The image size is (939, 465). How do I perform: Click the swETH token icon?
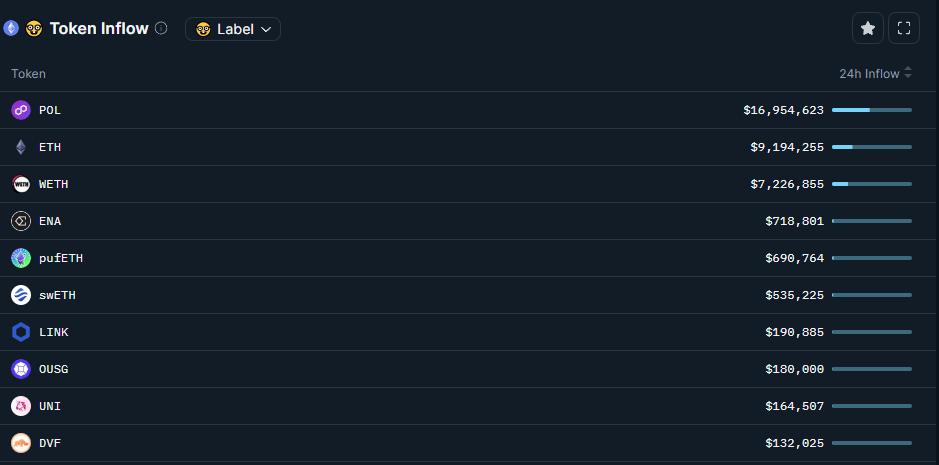(x=21, y=295)
